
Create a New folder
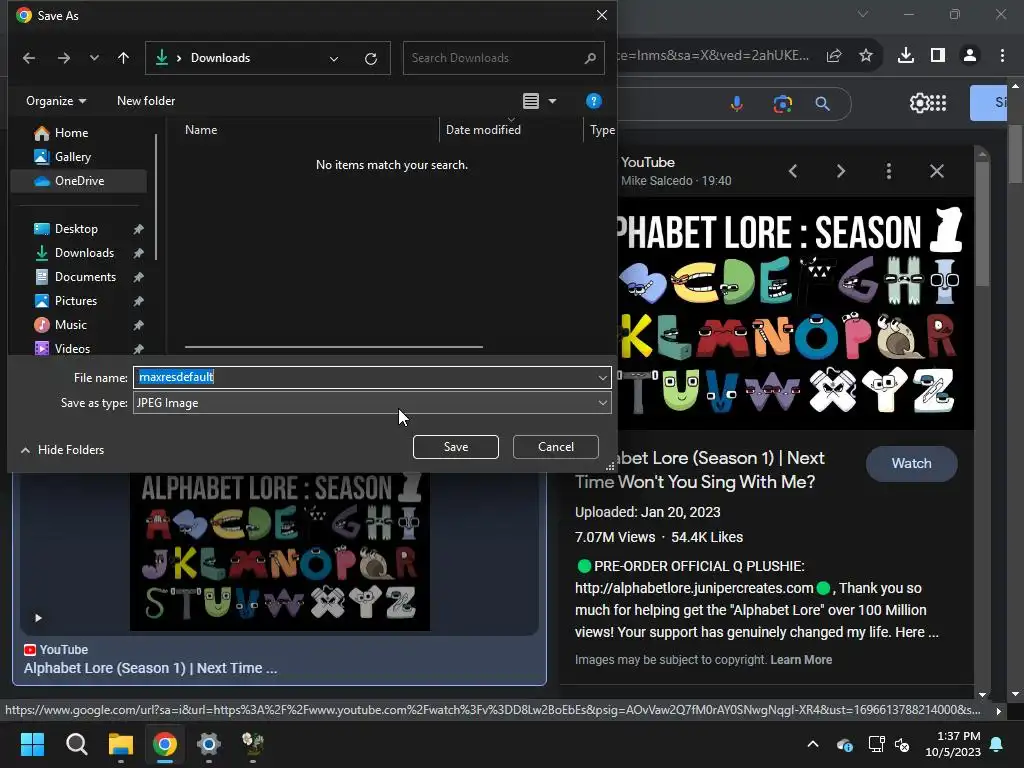(146, 101)
